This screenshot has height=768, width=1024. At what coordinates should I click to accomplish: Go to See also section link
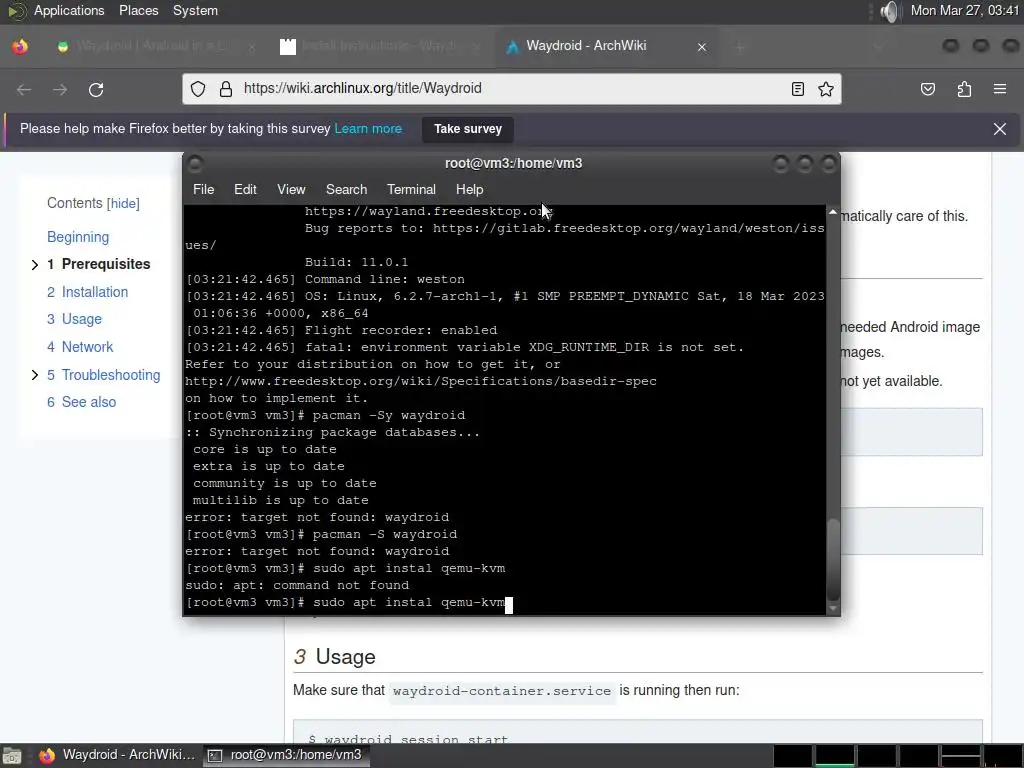[81, 402]
